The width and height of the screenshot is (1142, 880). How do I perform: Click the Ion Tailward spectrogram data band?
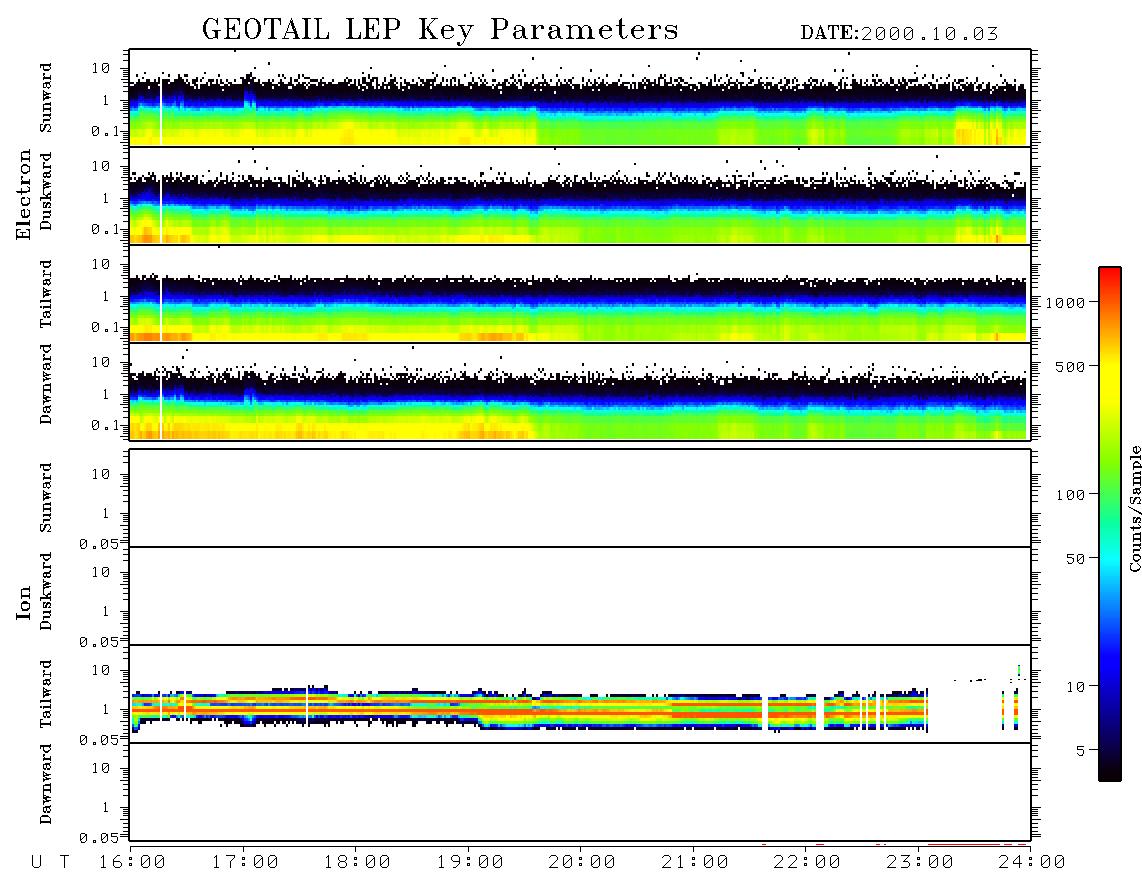coord(529,708)
